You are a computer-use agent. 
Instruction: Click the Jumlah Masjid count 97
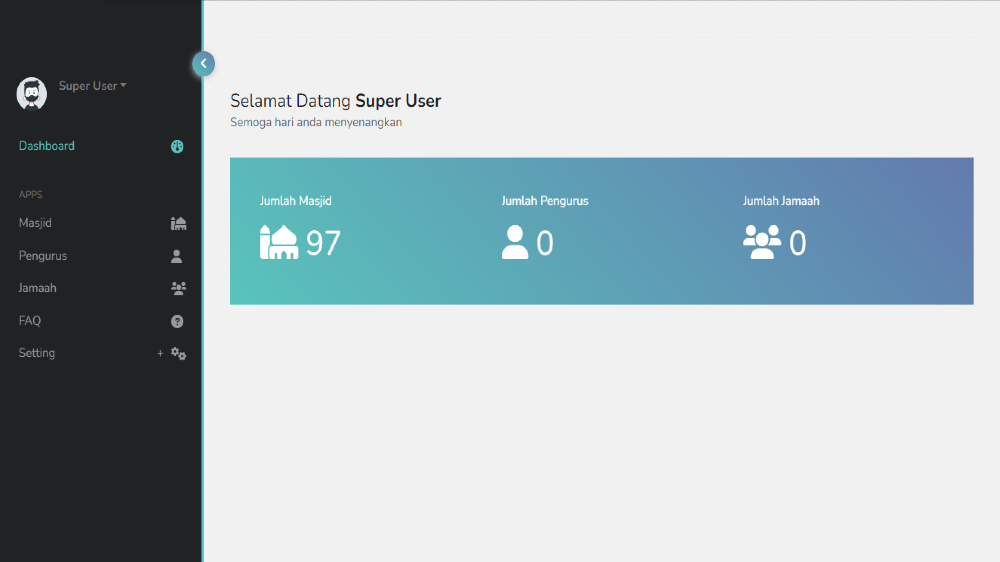click(323, 243)
